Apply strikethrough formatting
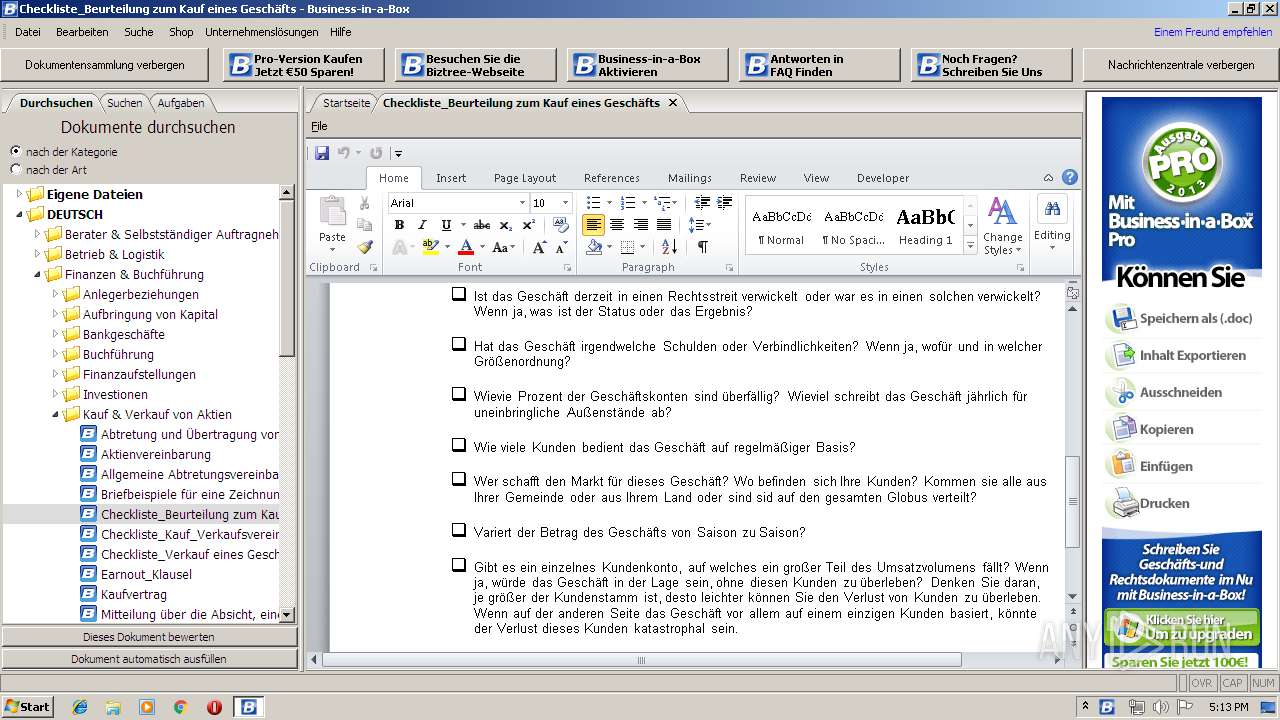This screenshot has width=1280, height=720. [482, 225]
